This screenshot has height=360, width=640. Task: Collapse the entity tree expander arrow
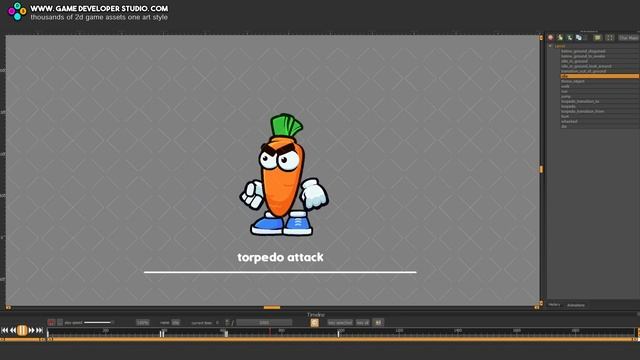(x=550, y=46)
